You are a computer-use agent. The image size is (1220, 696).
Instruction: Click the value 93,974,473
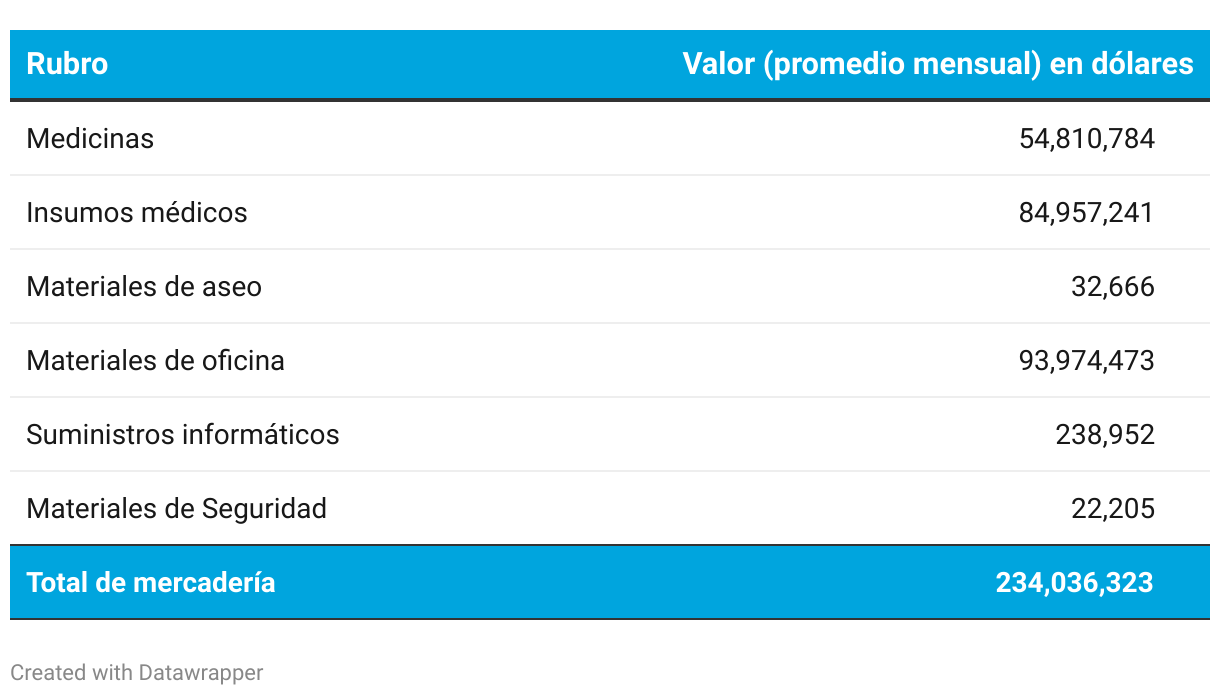pos(1087,360)
